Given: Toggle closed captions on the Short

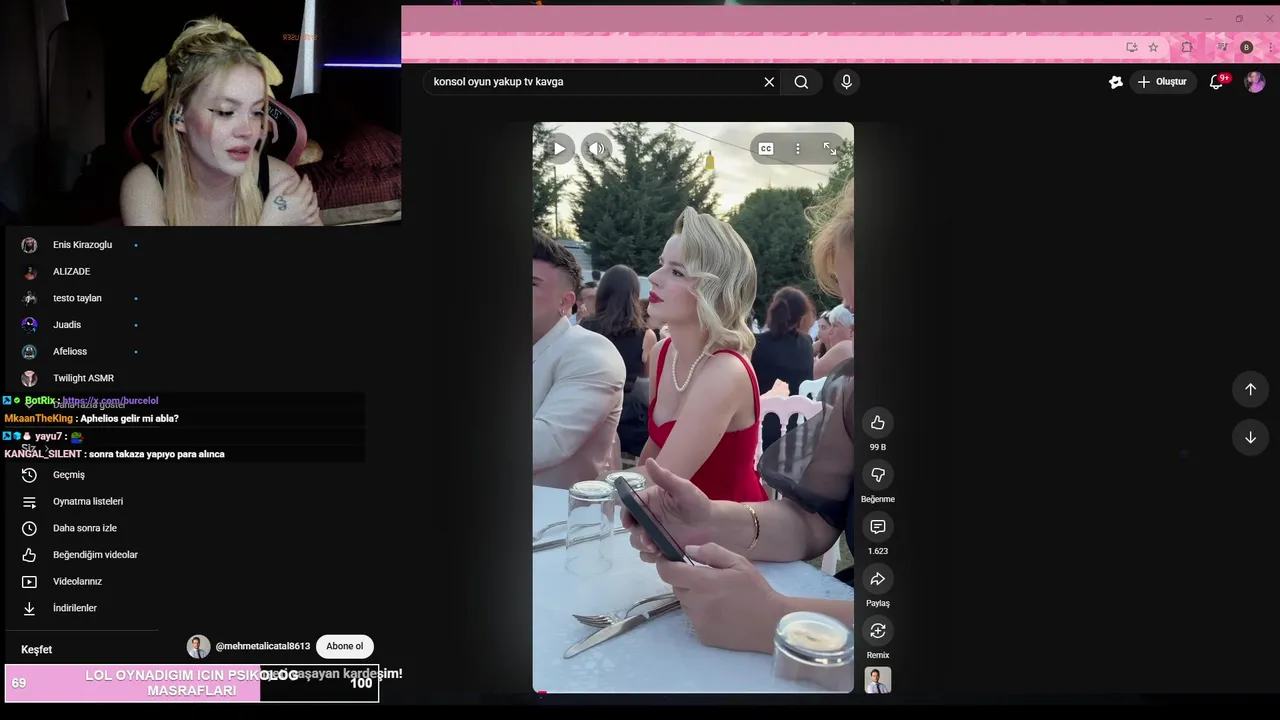Looking at the screenshot, I should [x=766, y=149].
